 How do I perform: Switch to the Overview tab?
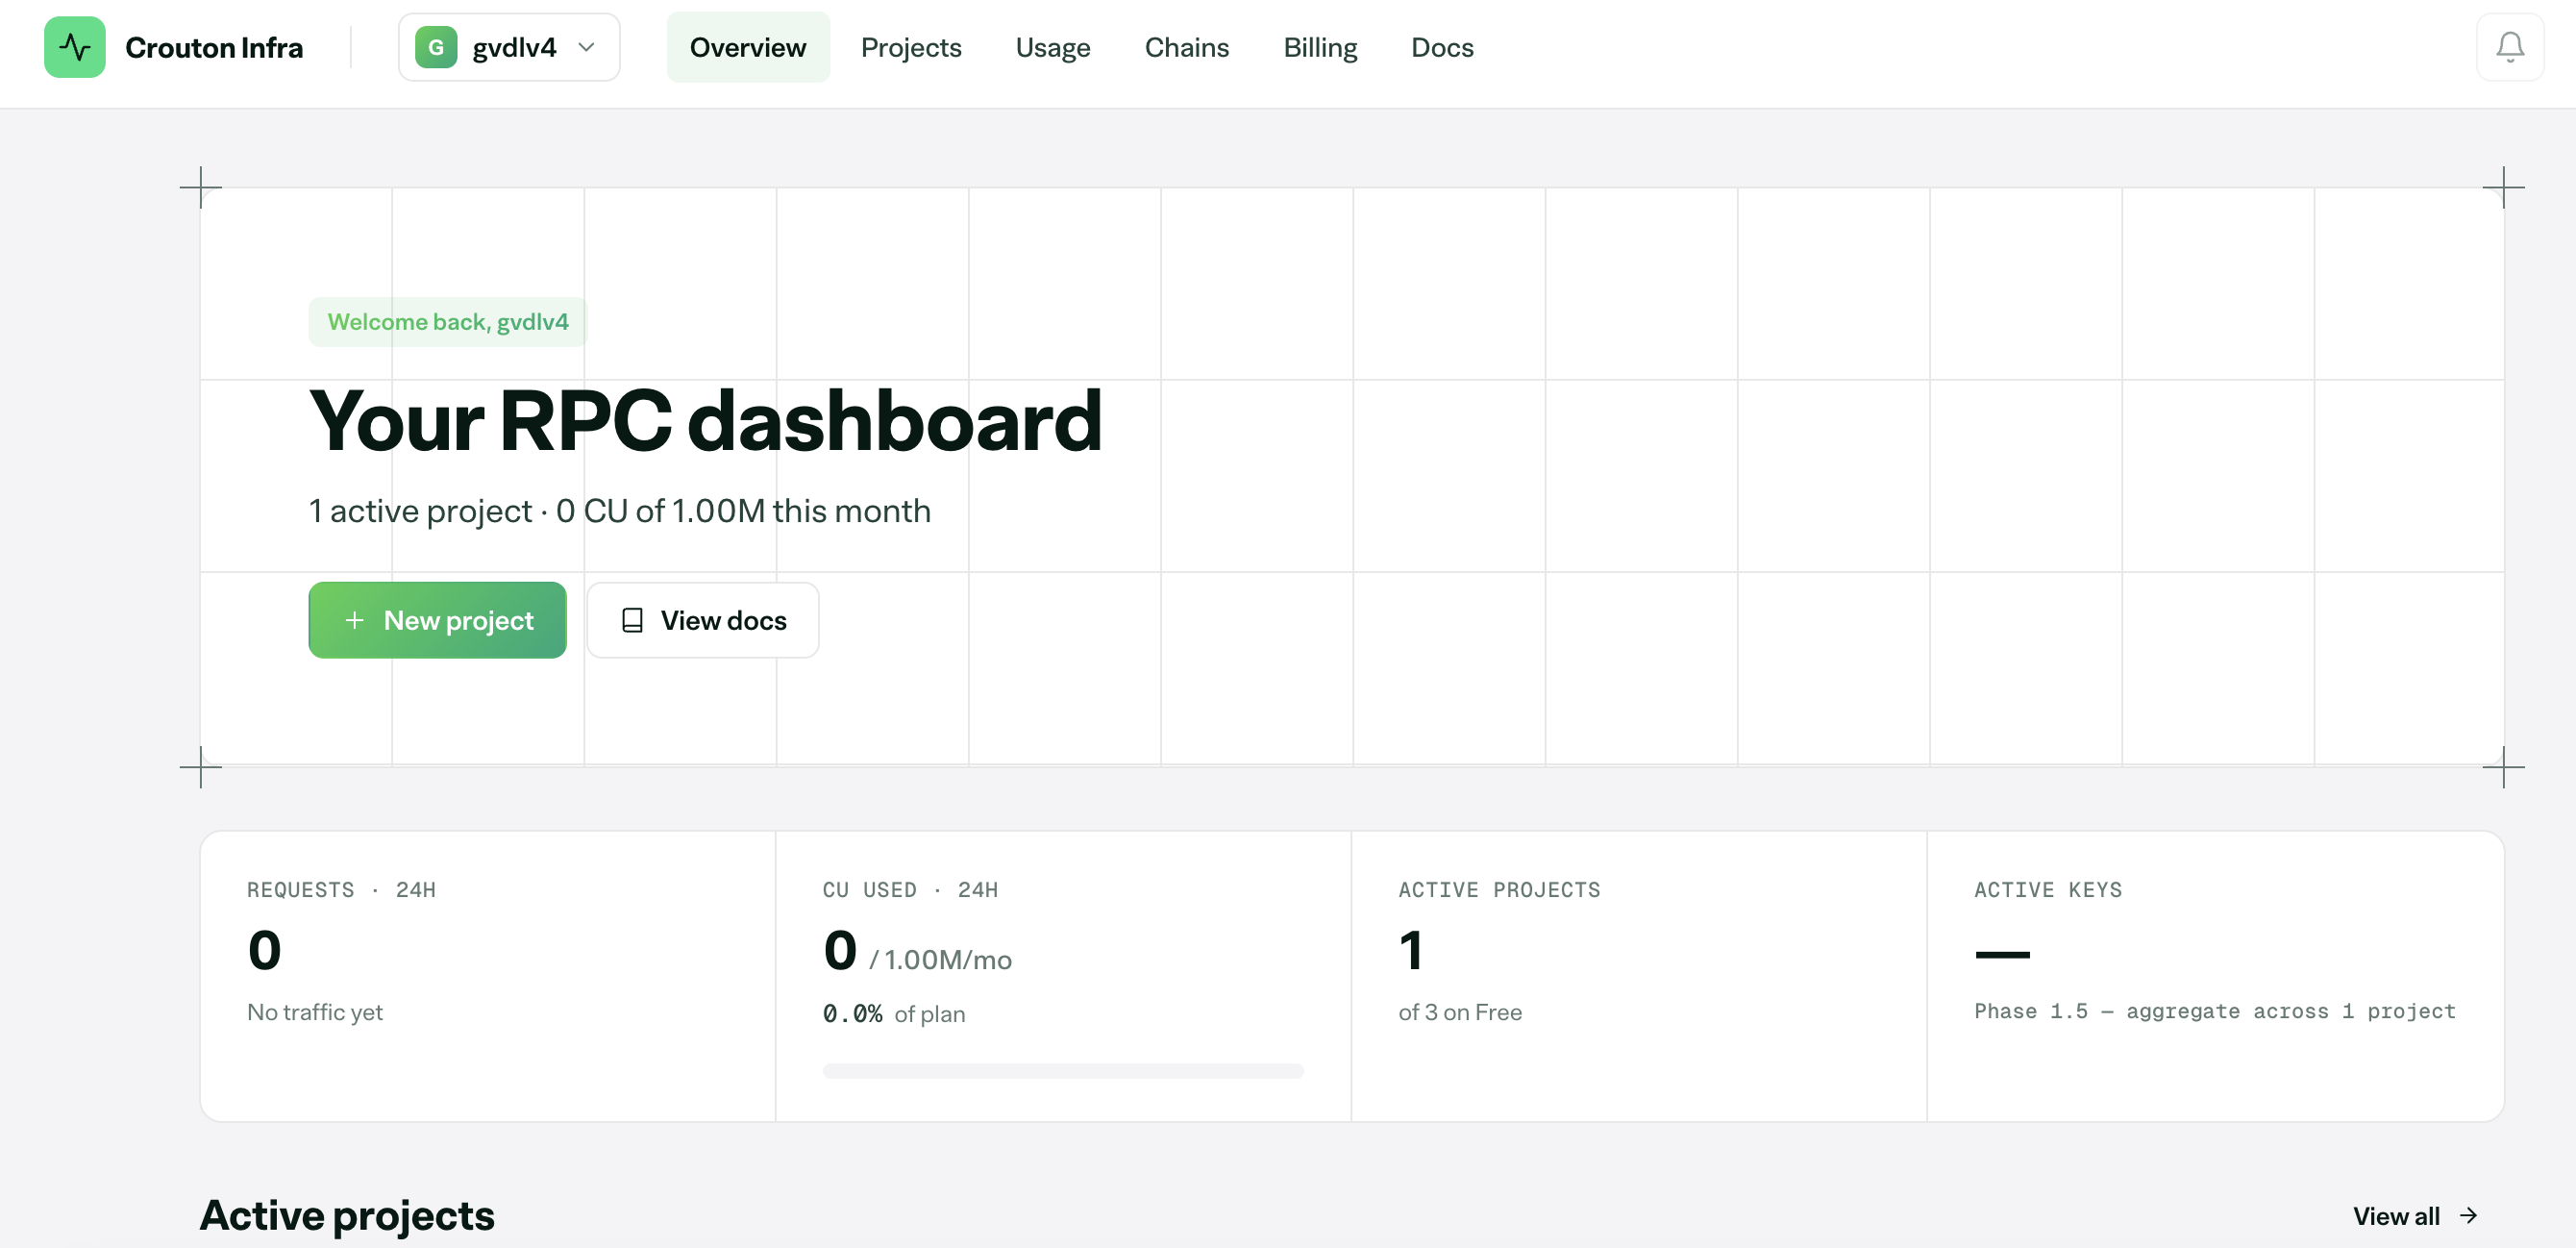(x=748, y=47)
